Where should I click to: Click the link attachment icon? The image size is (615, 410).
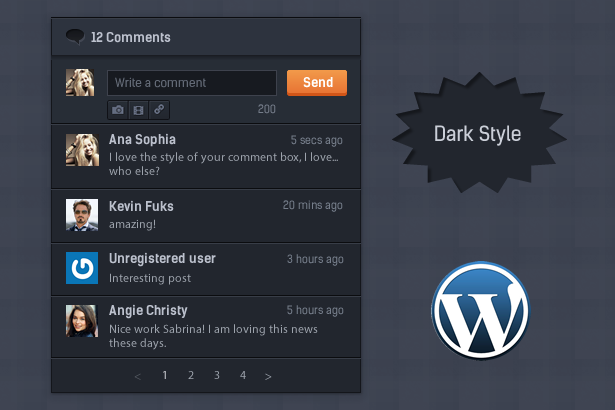tap(159, 110)
